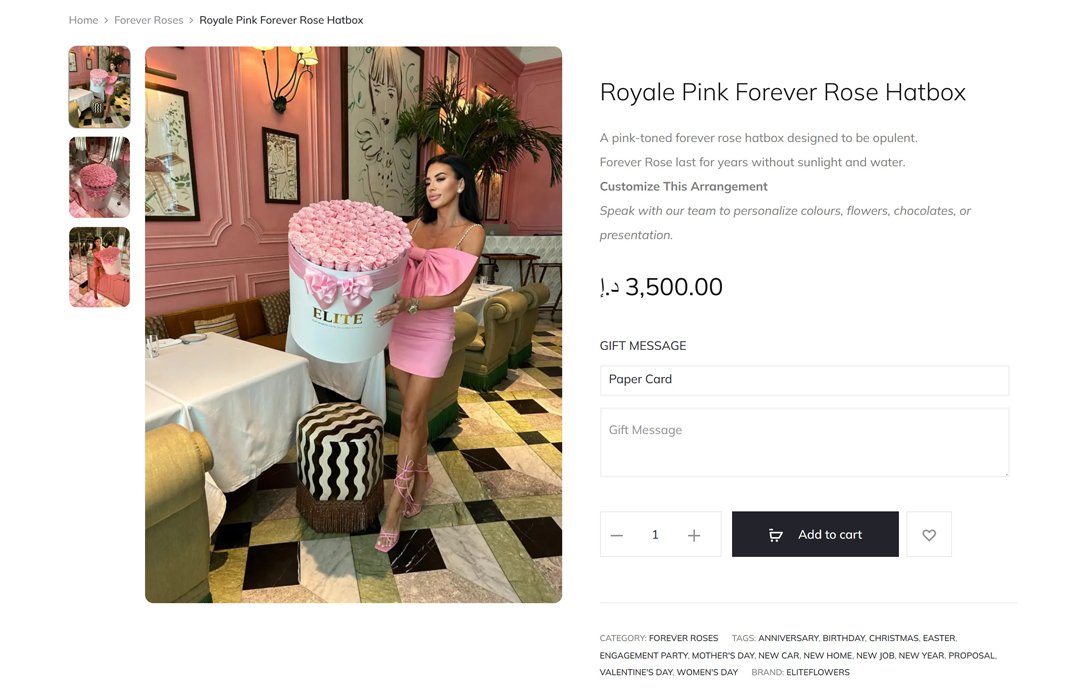Screen dimensions: 1080x697
Task: Open the PROPOSAL tag link
Action: [x=972, y=656]
